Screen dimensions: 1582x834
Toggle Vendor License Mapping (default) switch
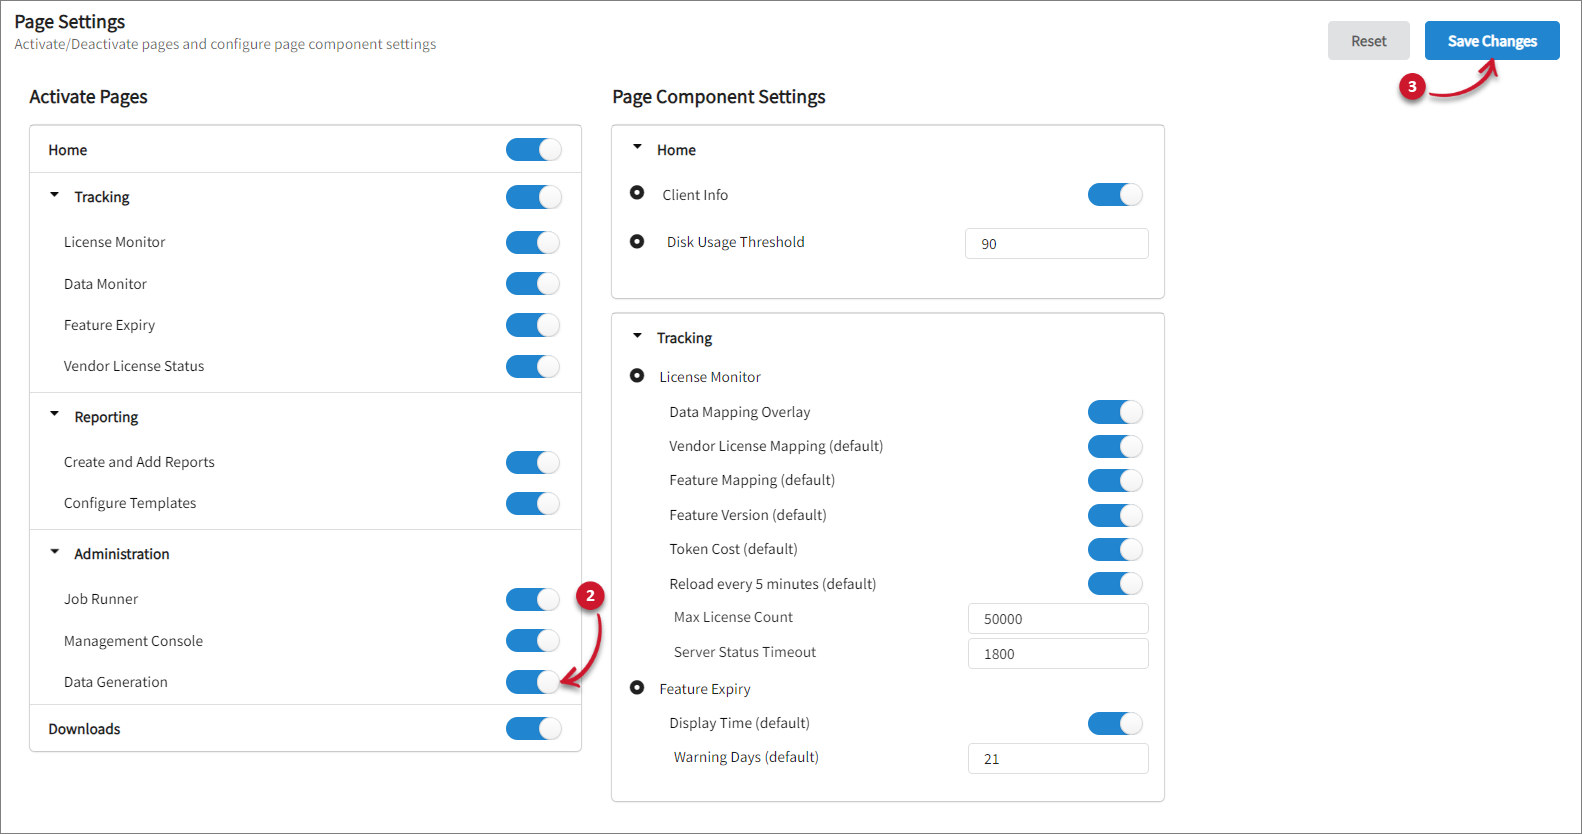(1115, 446)
